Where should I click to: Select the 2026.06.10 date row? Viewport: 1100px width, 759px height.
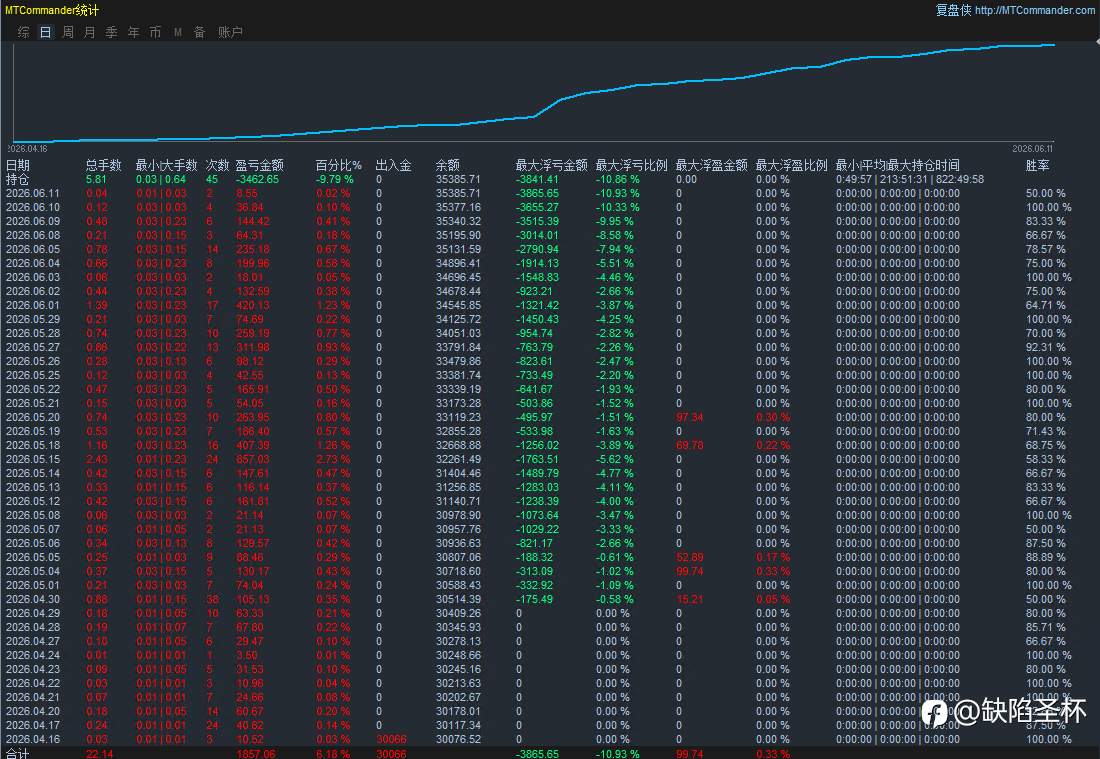click(33, 208)
